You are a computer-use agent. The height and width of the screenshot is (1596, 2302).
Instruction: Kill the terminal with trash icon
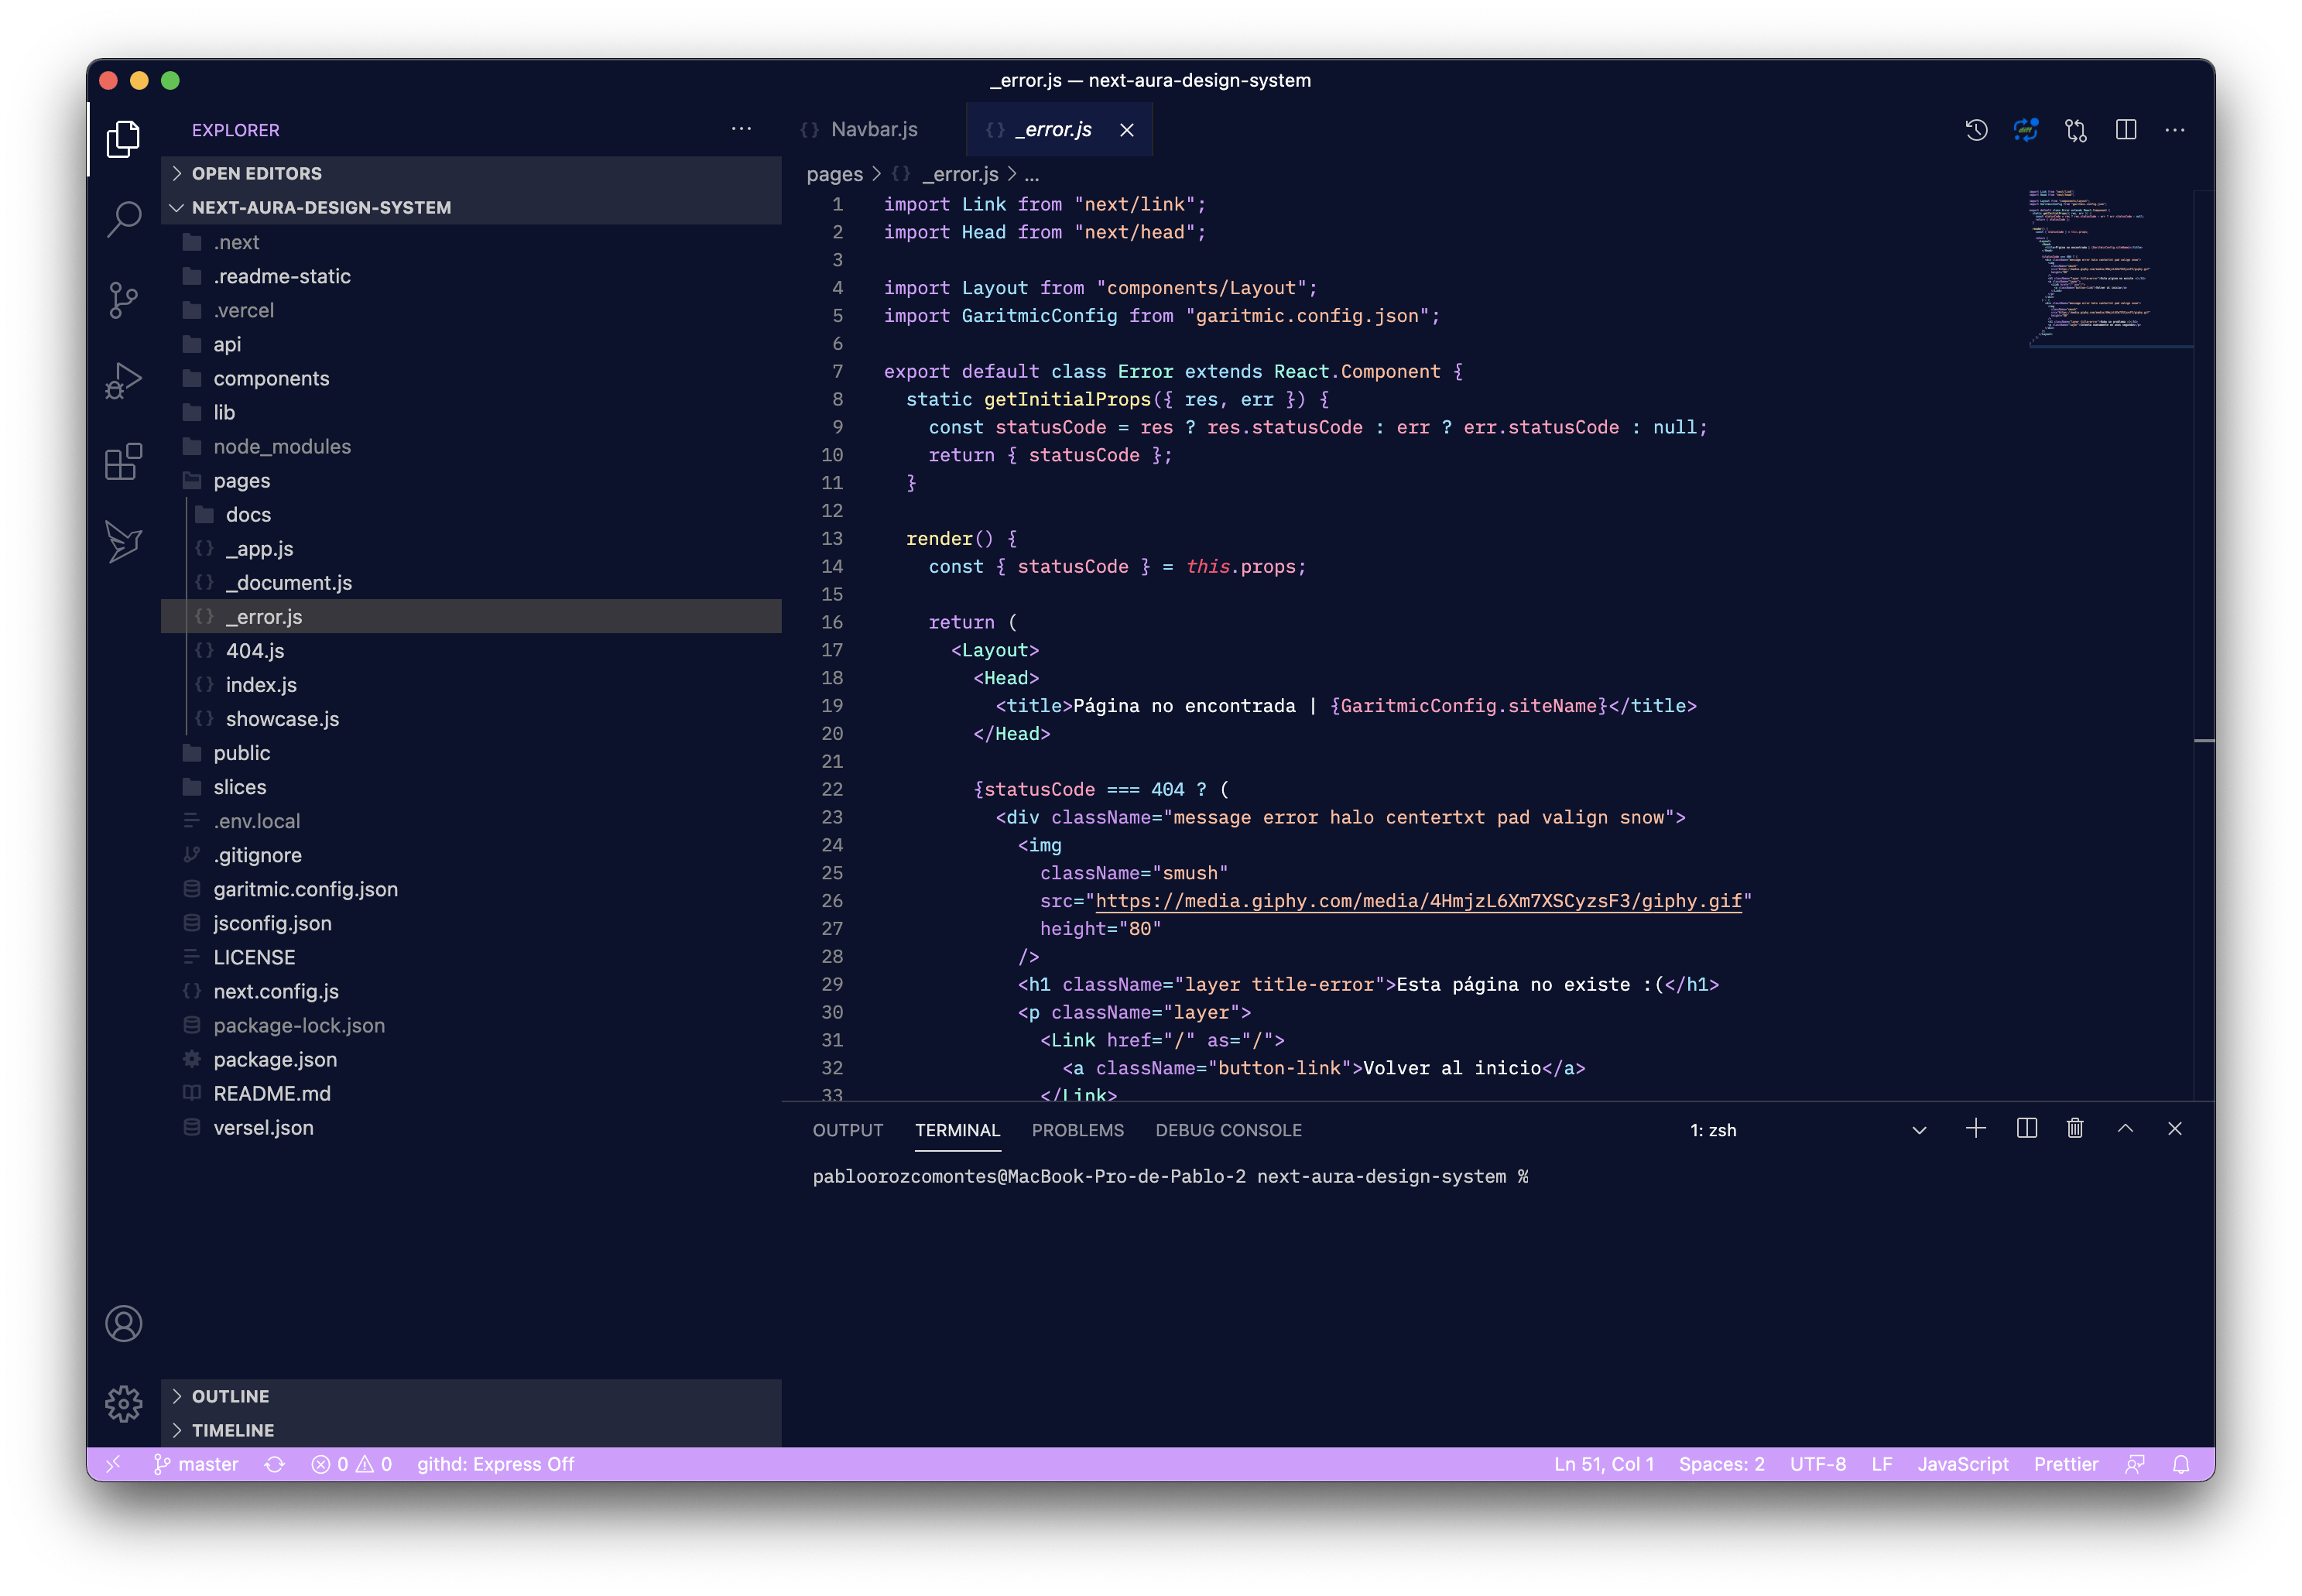[2075, 1129]
